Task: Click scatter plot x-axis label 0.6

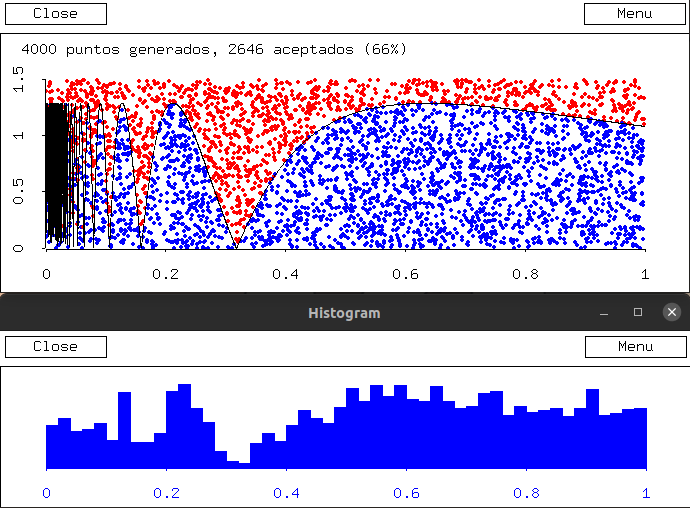Action: coord(405,274)
